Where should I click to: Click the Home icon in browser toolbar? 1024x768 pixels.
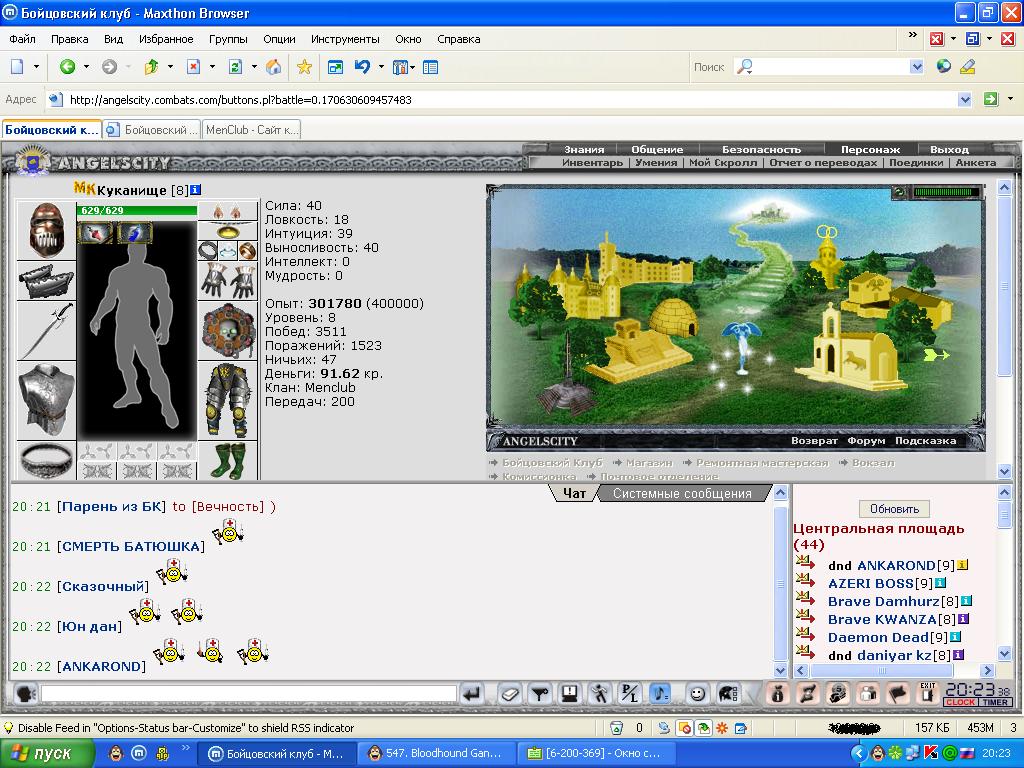[x=274, y=67]
